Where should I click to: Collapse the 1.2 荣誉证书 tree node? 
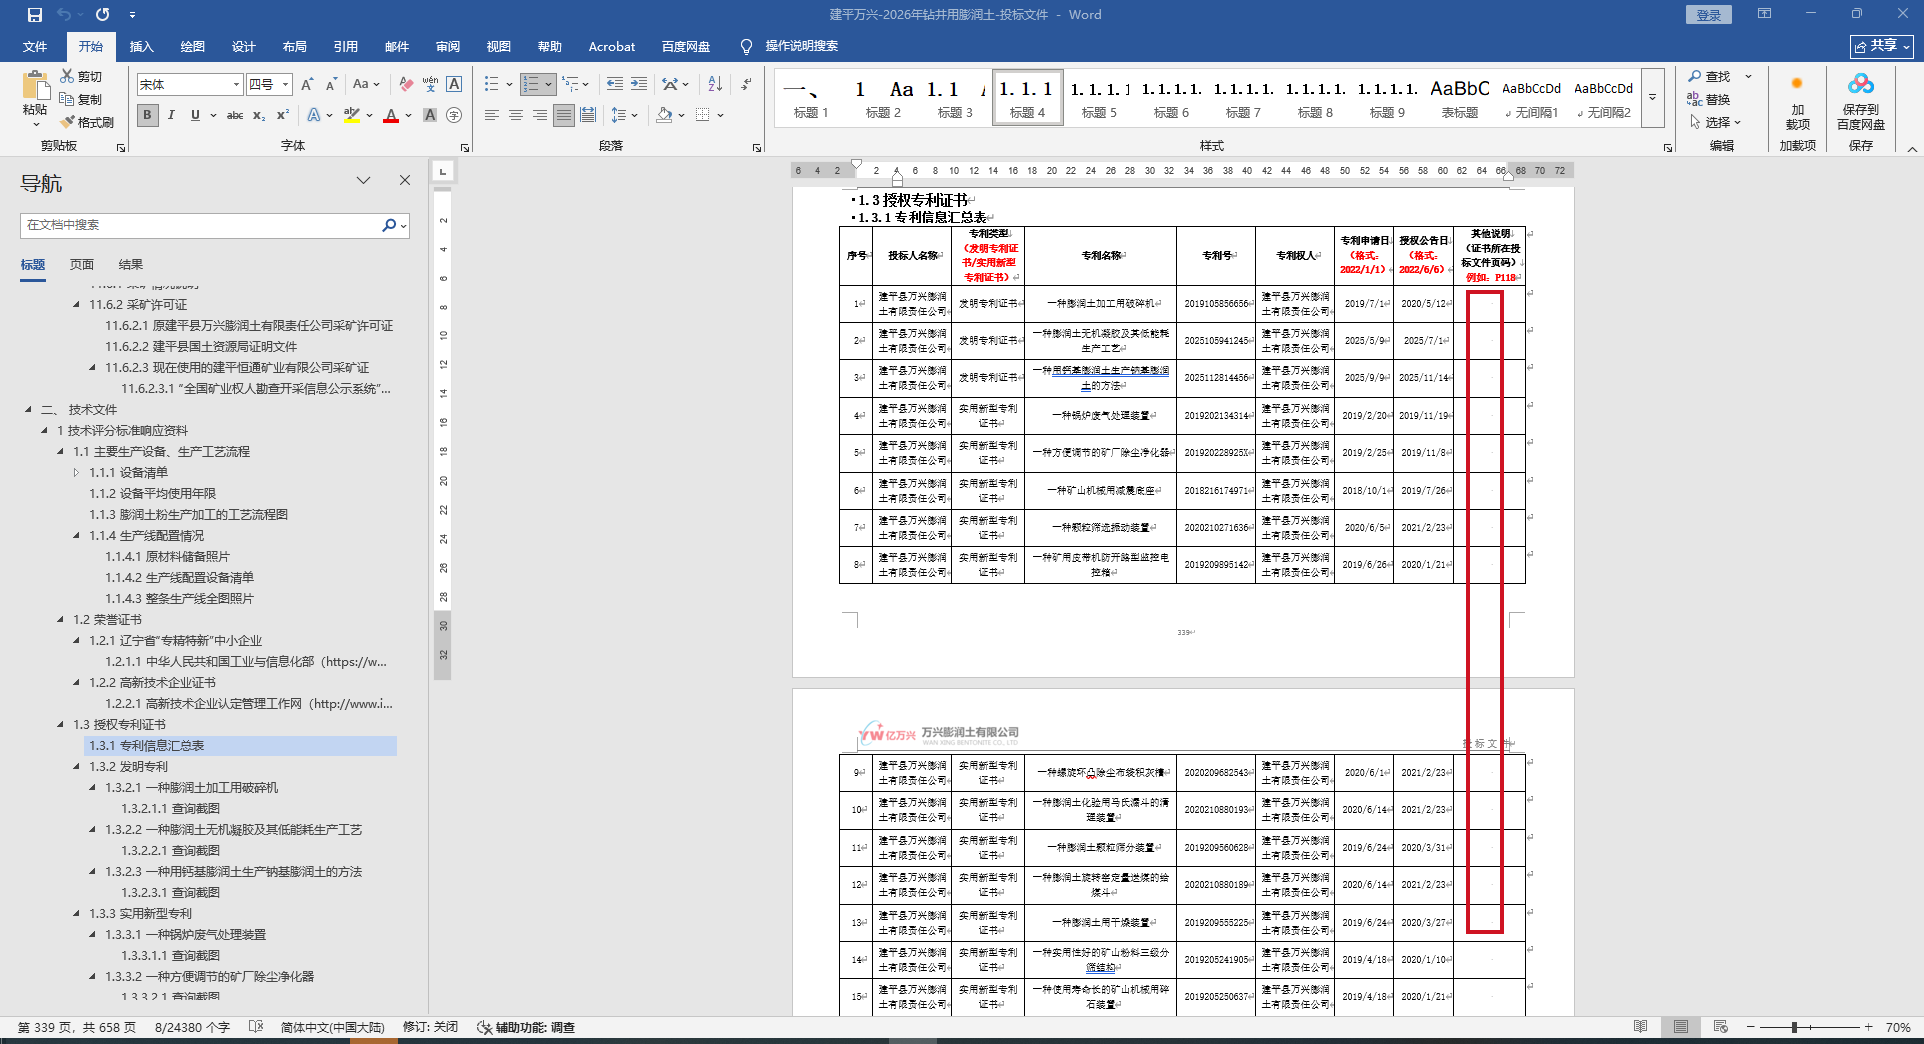click(60, 620)
